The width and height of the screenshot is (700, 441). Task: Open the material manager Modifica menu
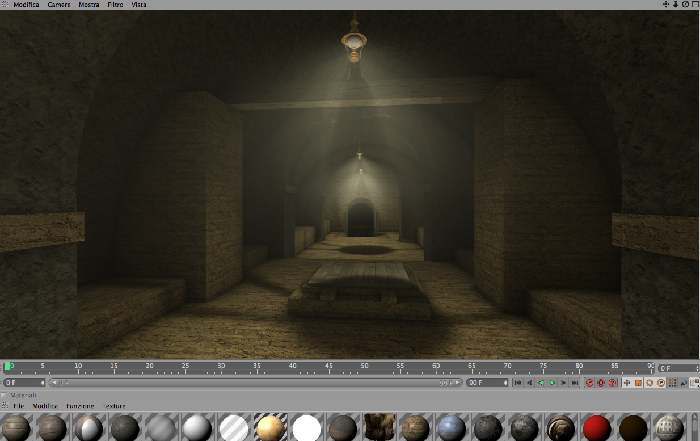point(45,406)
